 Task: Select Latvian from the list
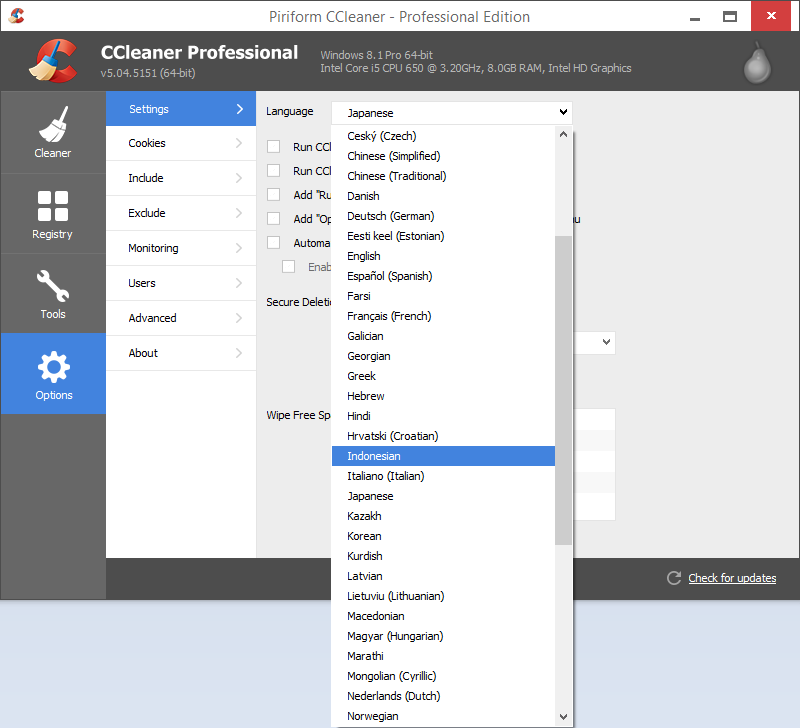coord(443,576)
